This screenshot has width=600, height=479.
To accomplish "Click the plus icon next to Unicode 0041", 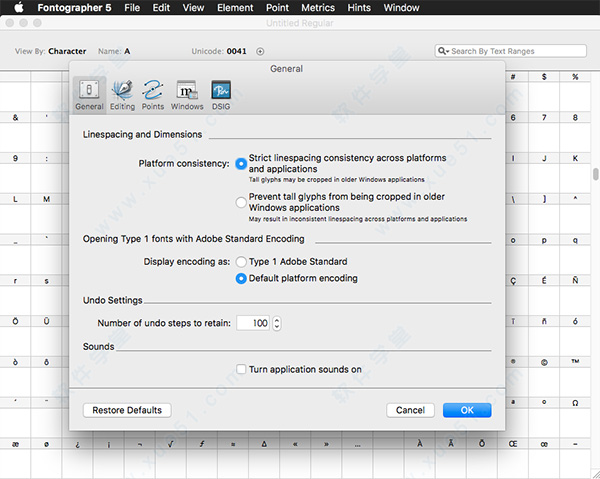I will [260, 51].
